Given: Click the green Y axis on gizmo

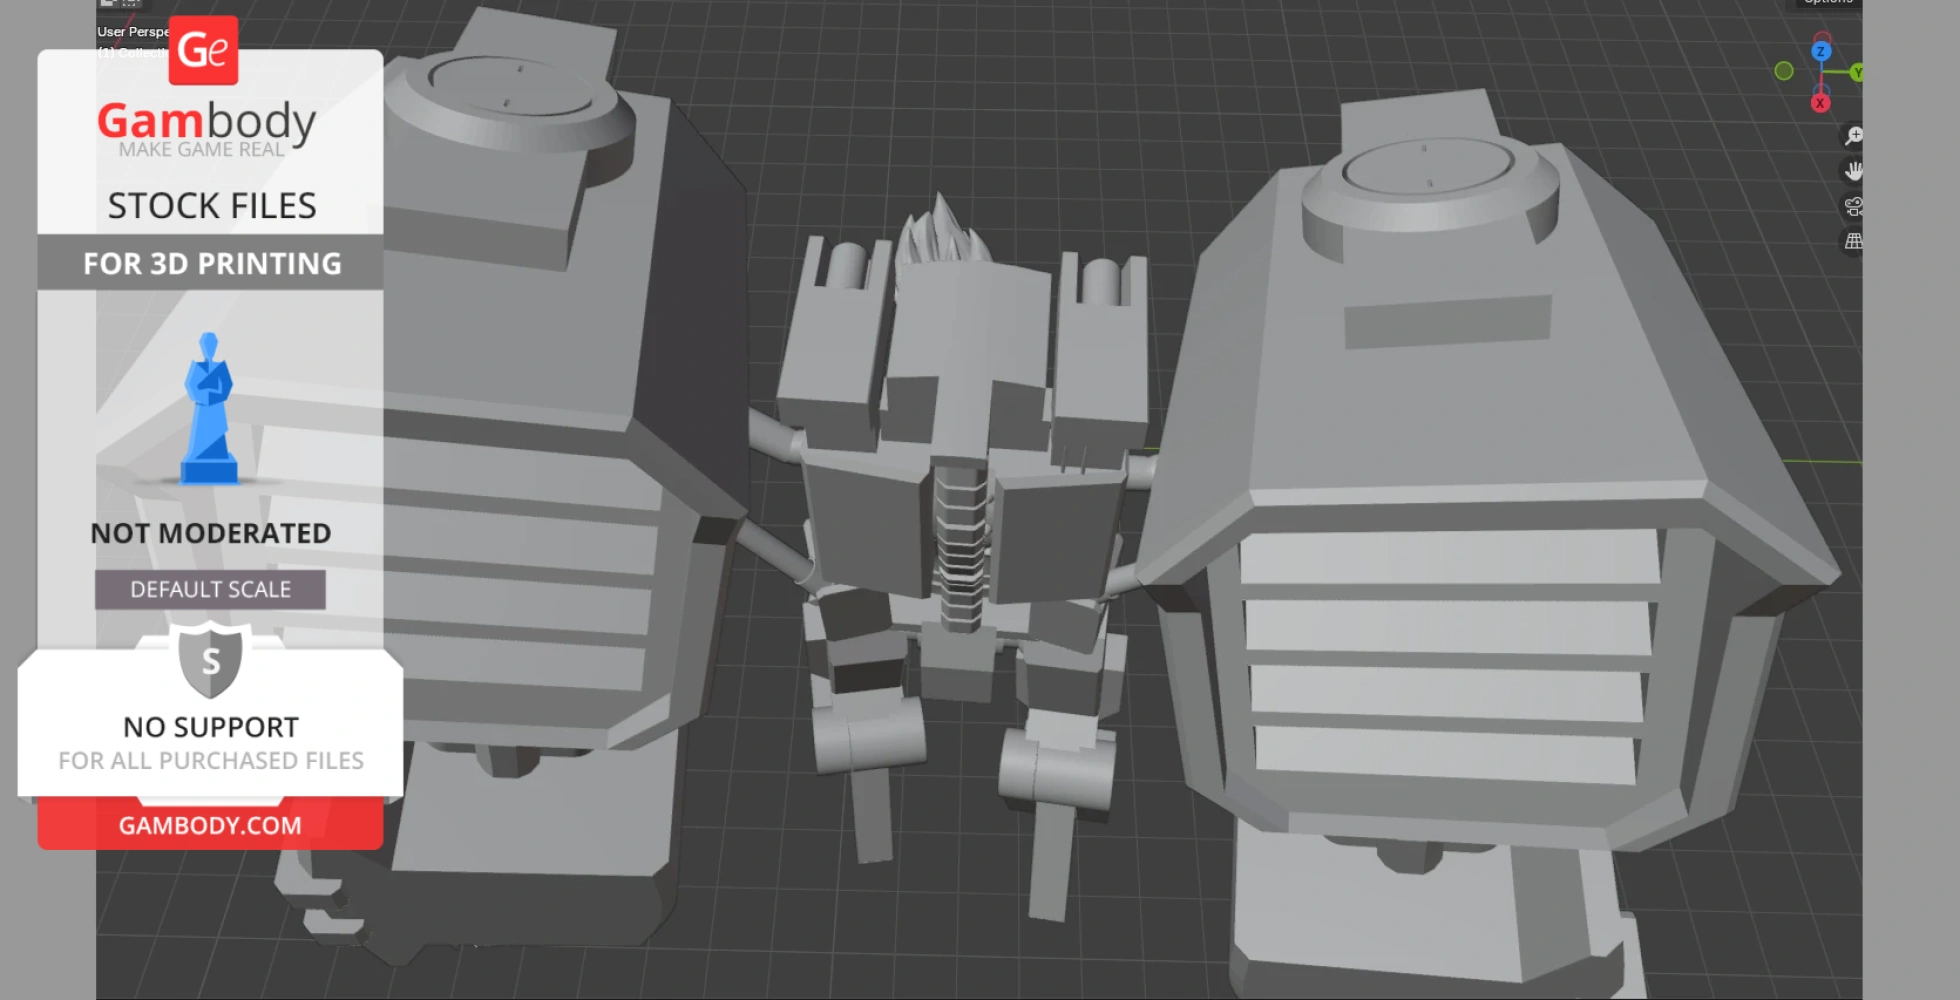Looking at the screenshot, I should pyautogui.click(x=1855, y=72).
